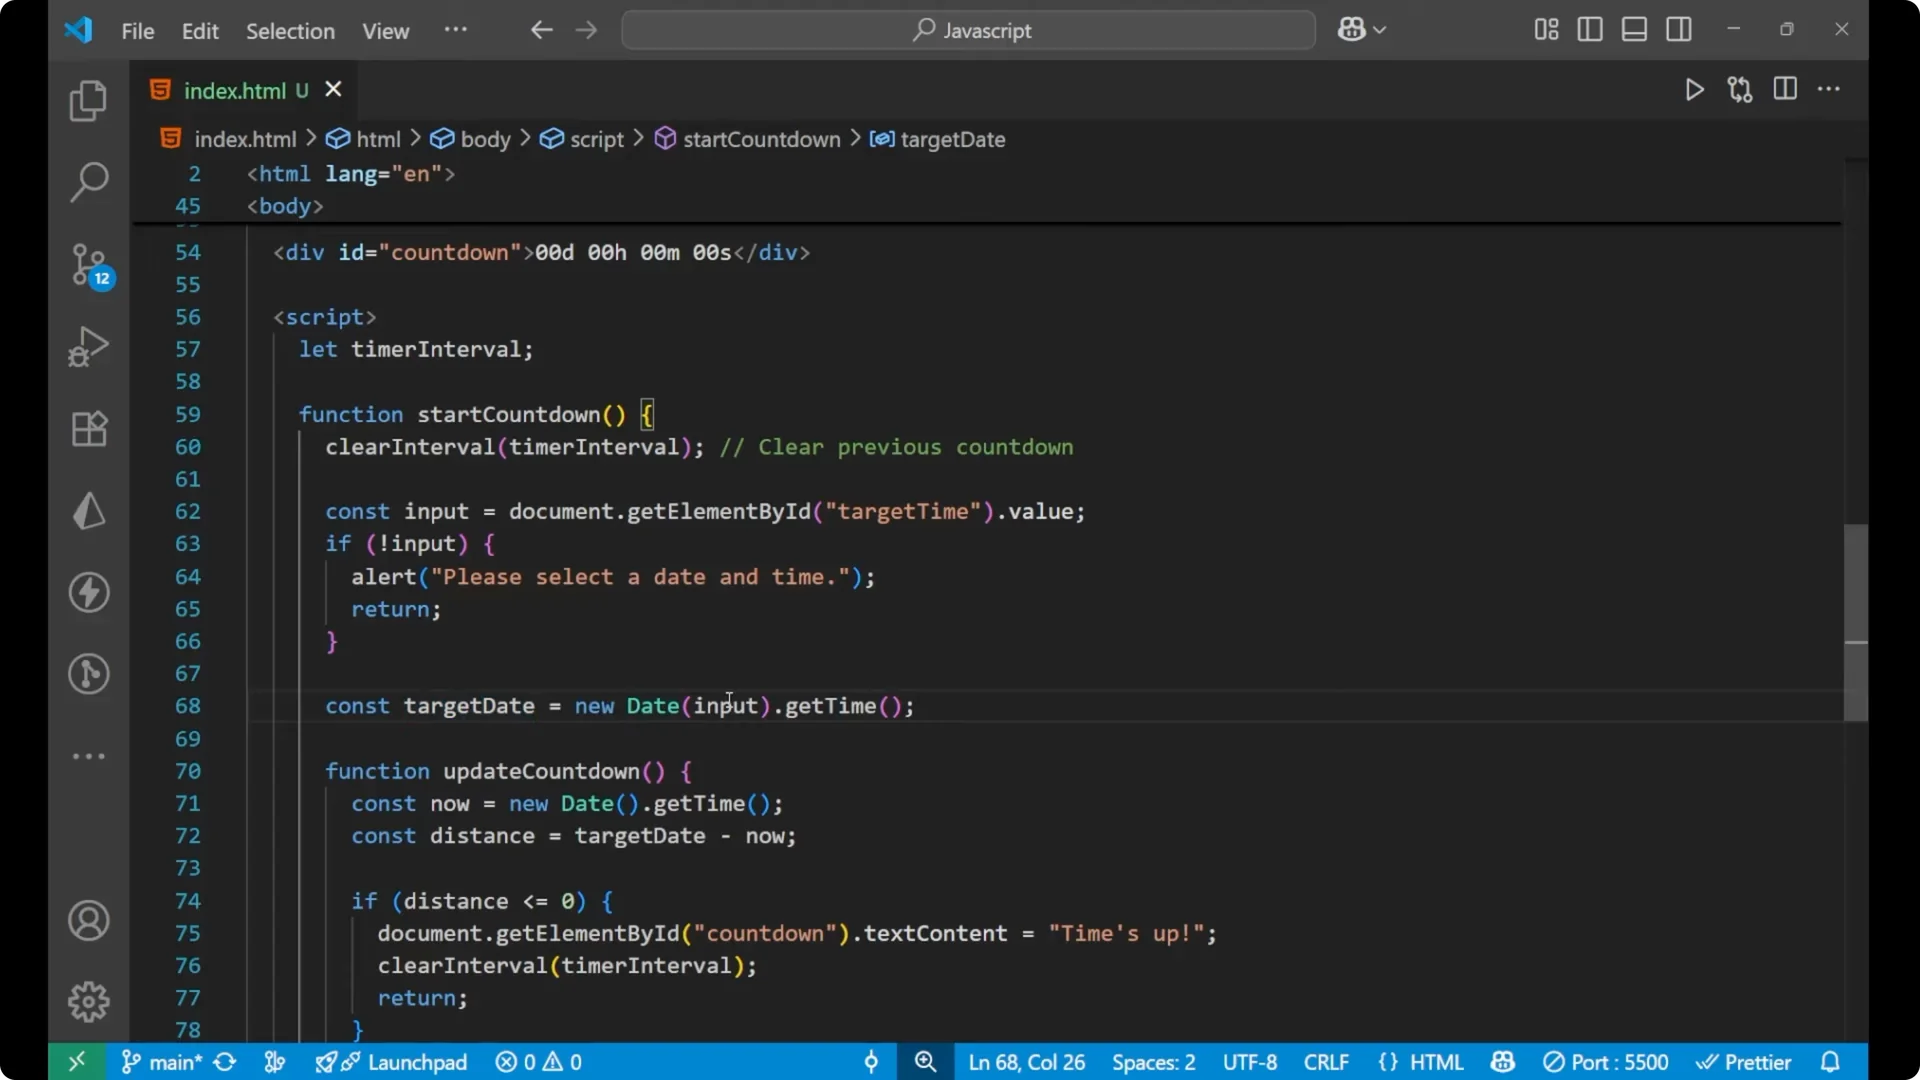Open the more actions ellipsis menu
The width and height of the screenshot is (1920, 1080).
coord(1830,89)
